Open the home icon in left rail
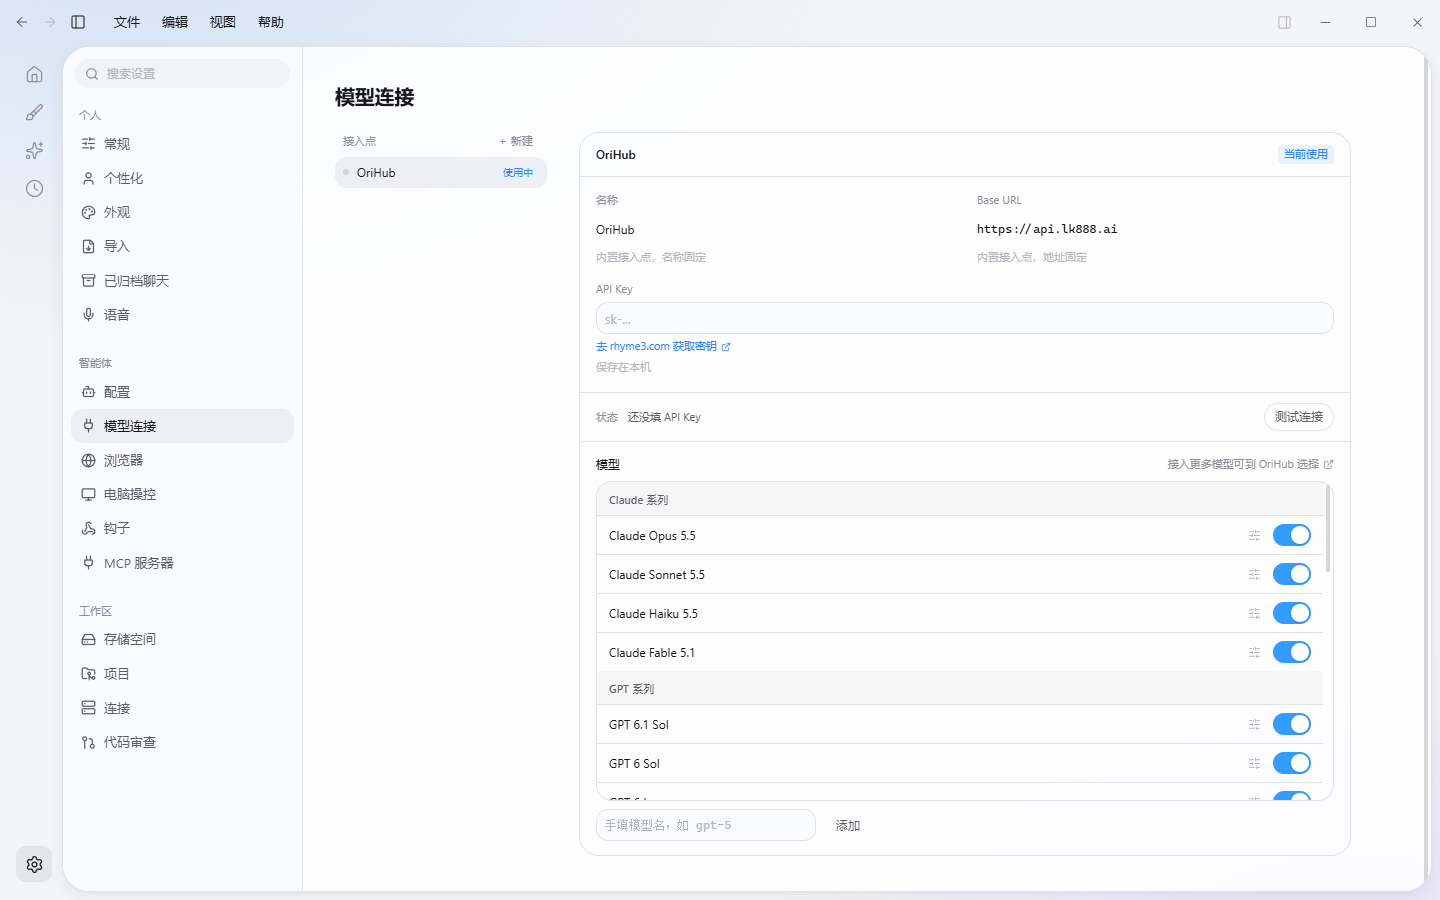 (x=34, y=74)
